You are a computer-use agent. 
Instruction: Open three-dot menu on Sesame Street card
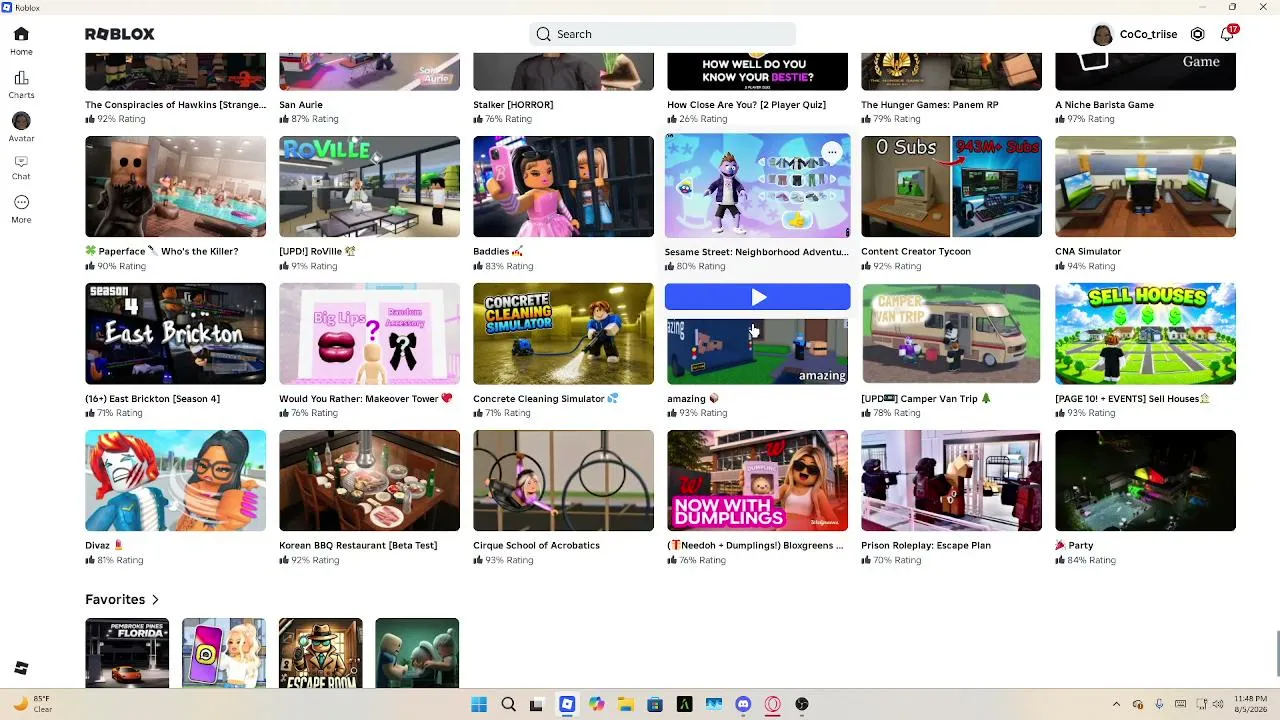click(x=832, y=152)
